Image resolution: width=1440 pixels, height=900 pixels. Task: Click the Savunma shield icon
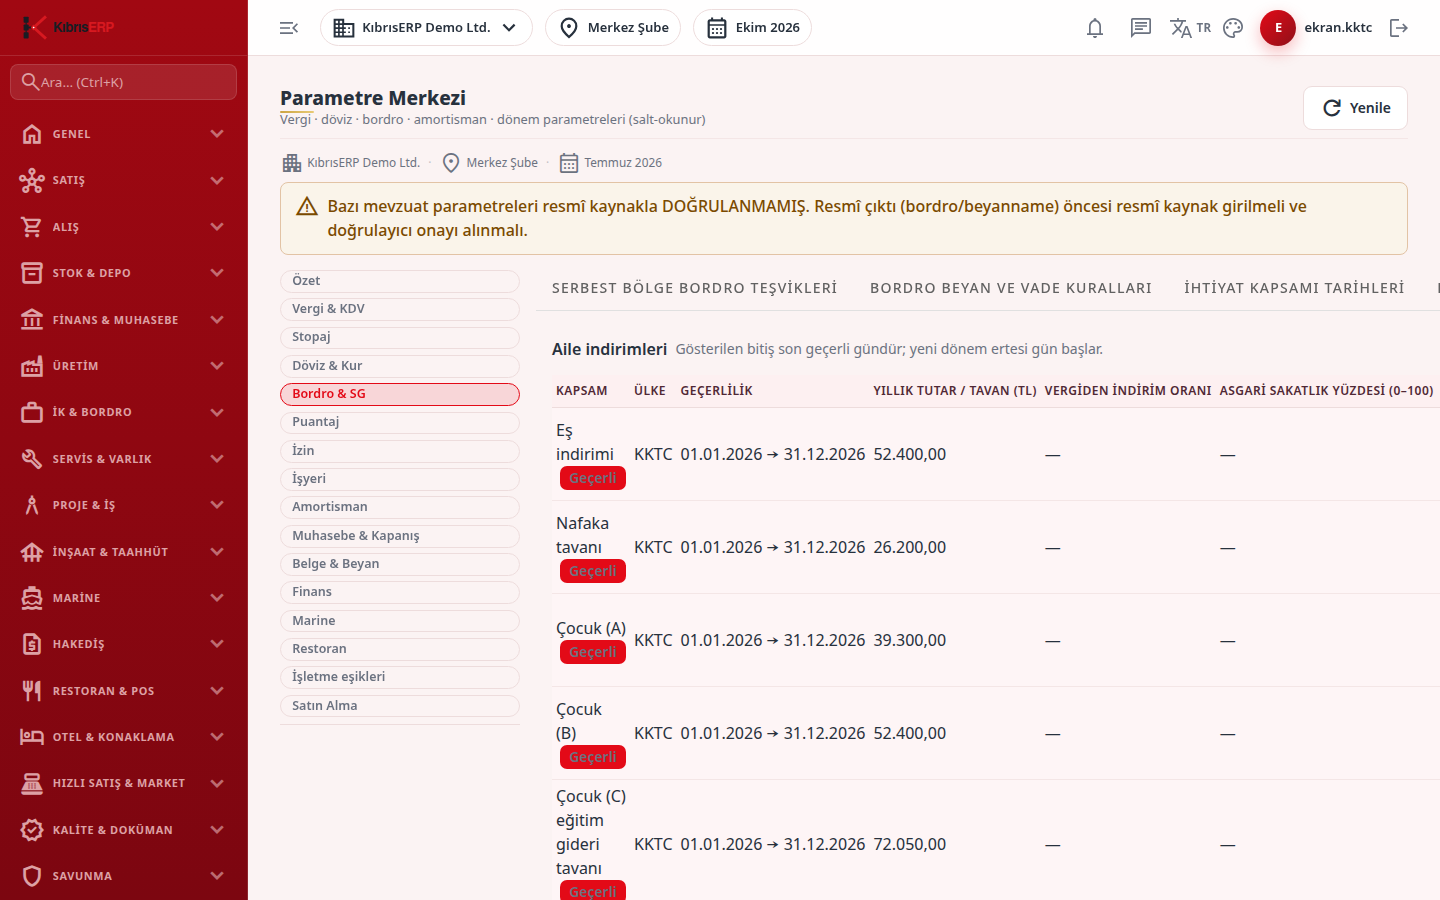[32, 876]
